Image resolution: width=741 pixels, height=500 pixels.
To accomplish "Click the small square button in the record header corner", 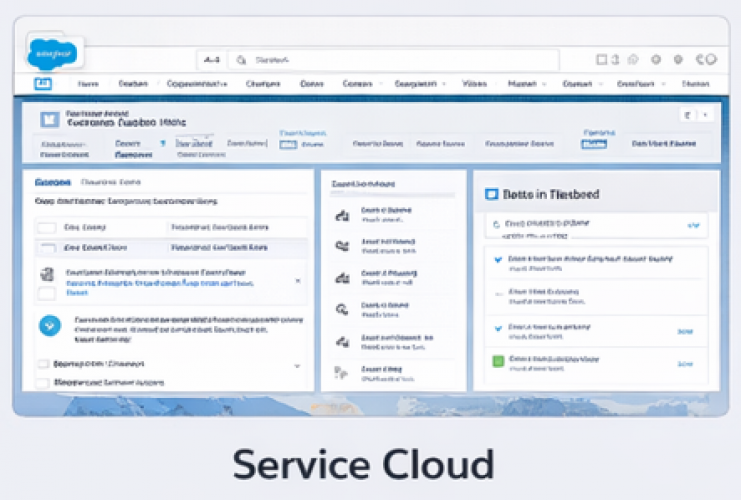I will click(688, 115).
